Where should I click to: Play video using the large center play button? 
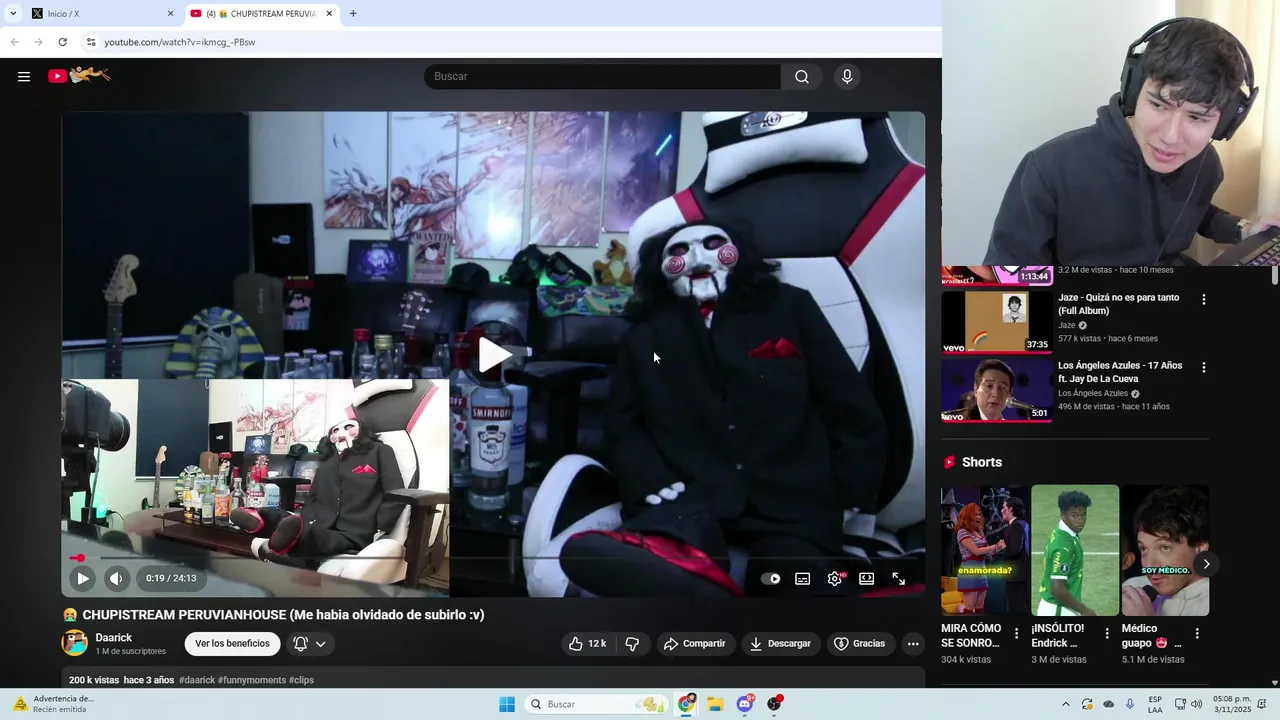coord(494,354)
